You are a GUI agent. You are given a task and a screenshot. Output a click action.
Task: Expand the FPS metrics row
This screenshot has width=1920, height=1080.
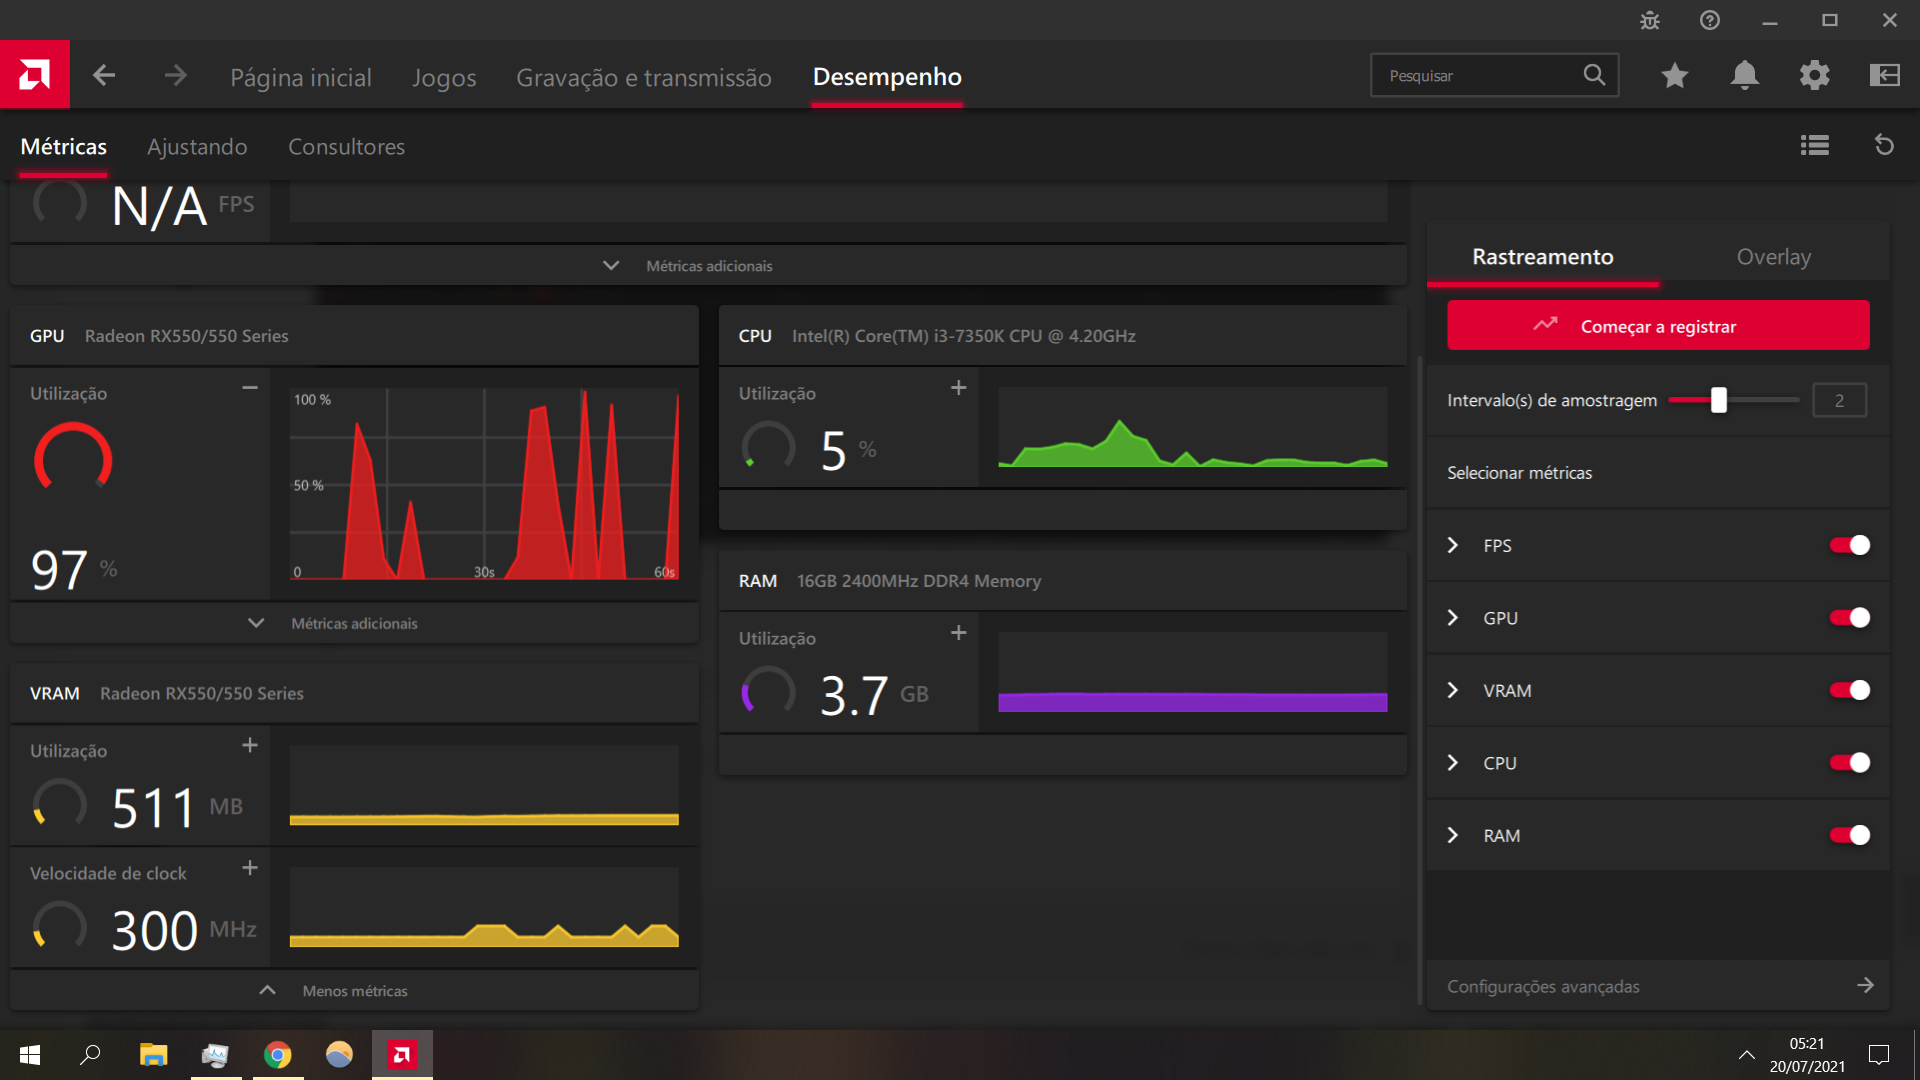click(x=1453, y=545)
